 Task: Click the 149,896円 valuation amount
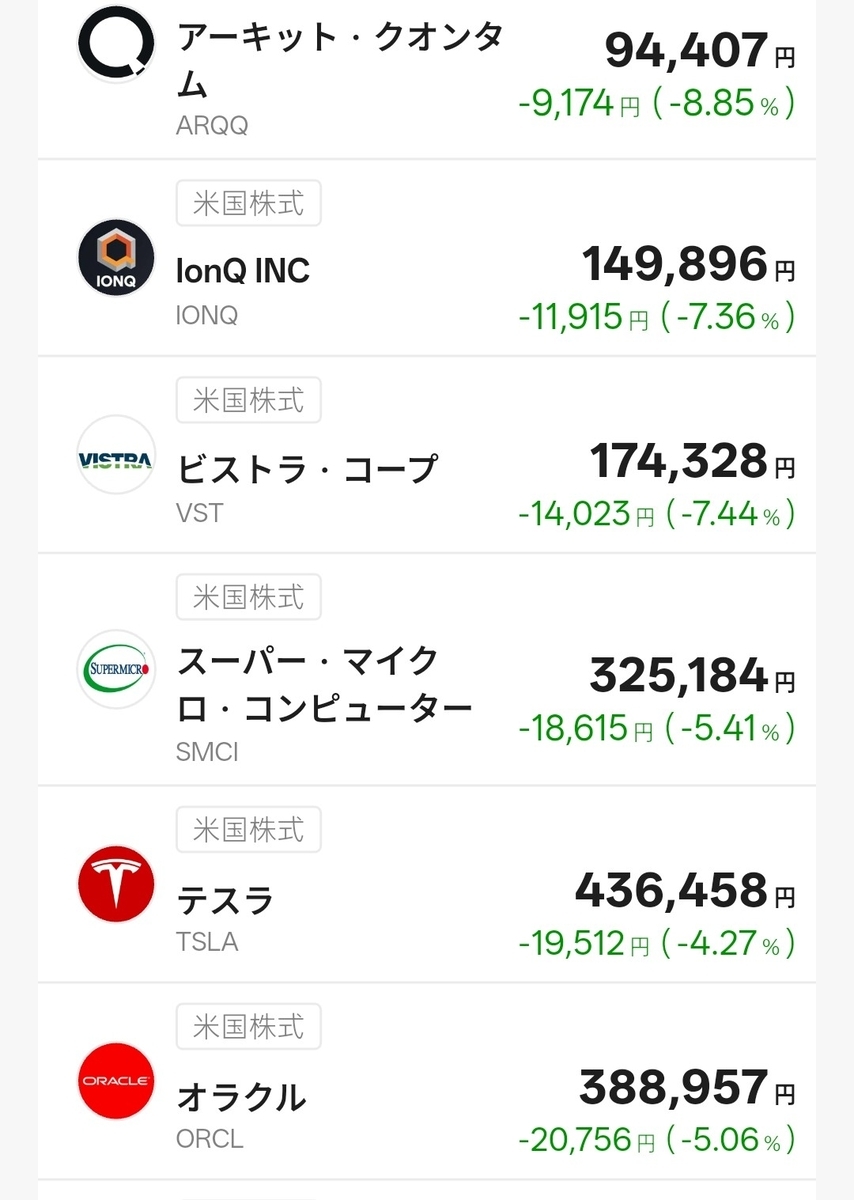pos(688,264)
